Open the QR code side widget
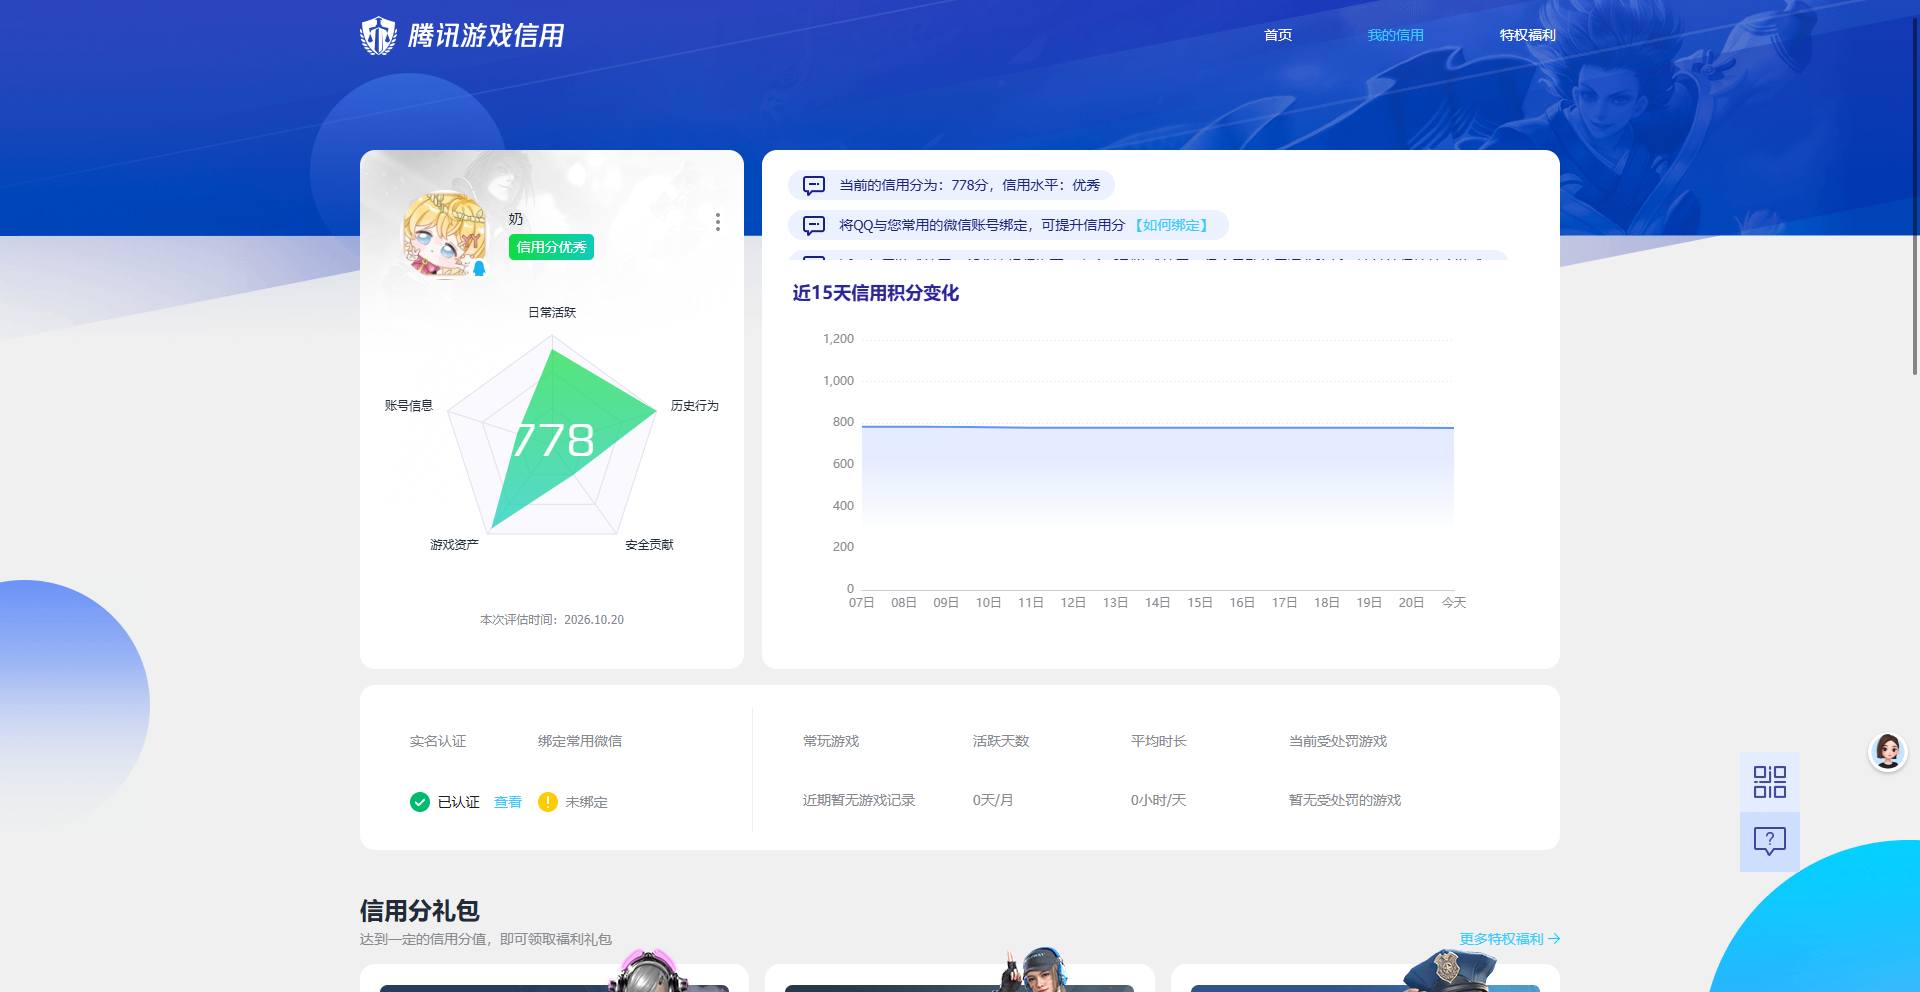Viewport: 1920px width, 992px height. pos(1769,782)
